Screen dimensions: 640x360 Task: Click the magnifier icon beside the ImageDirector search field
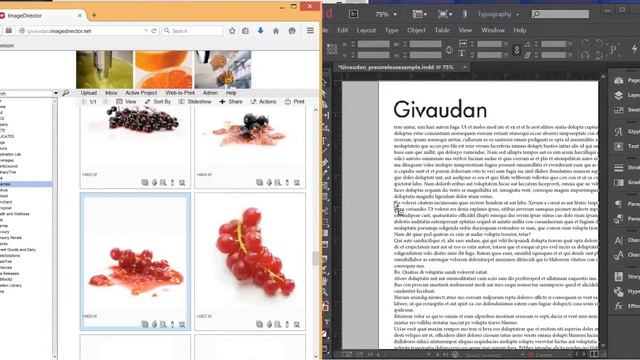click(66, 93)
